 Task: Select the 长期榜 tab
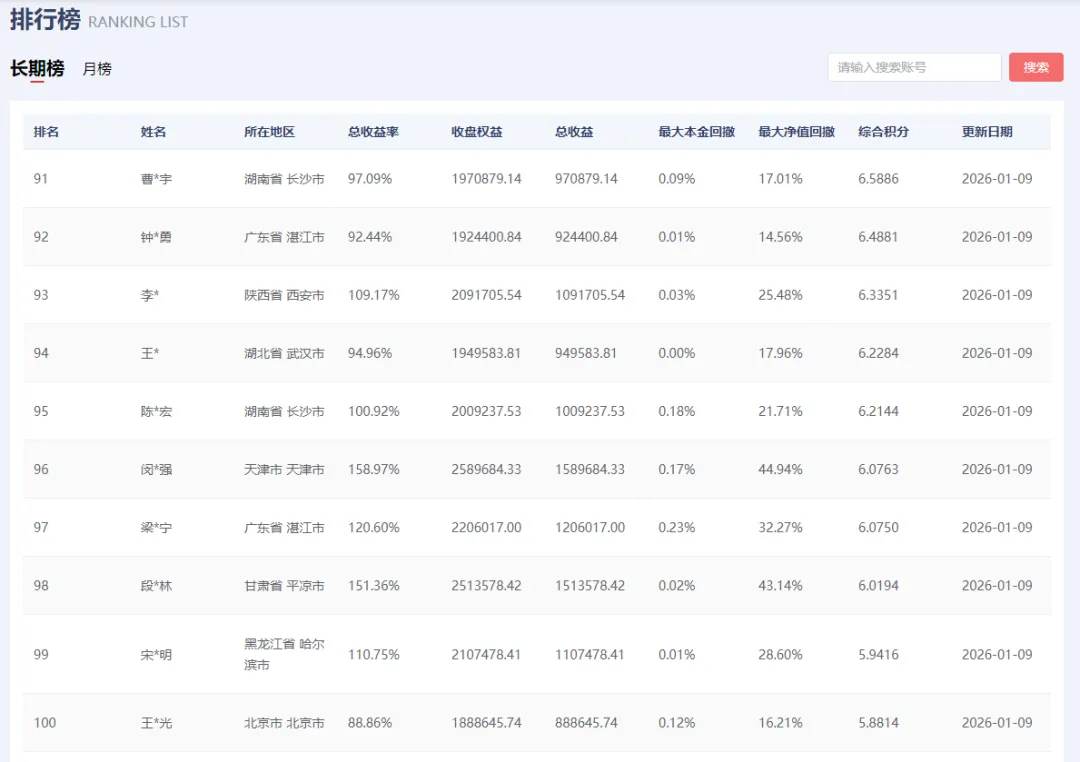pyautogui.click(x=37, y=68)
